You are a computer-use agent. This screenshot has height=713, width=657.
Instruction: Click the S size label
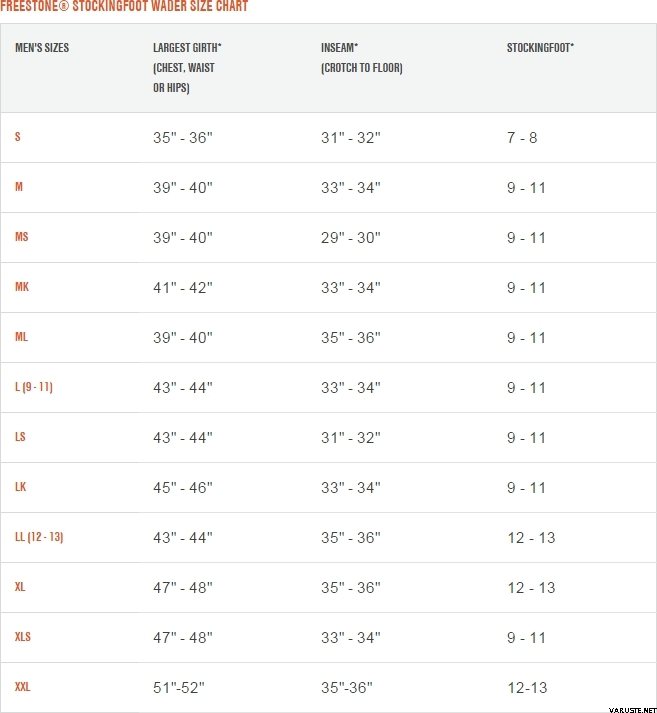(x=18, y=137)
